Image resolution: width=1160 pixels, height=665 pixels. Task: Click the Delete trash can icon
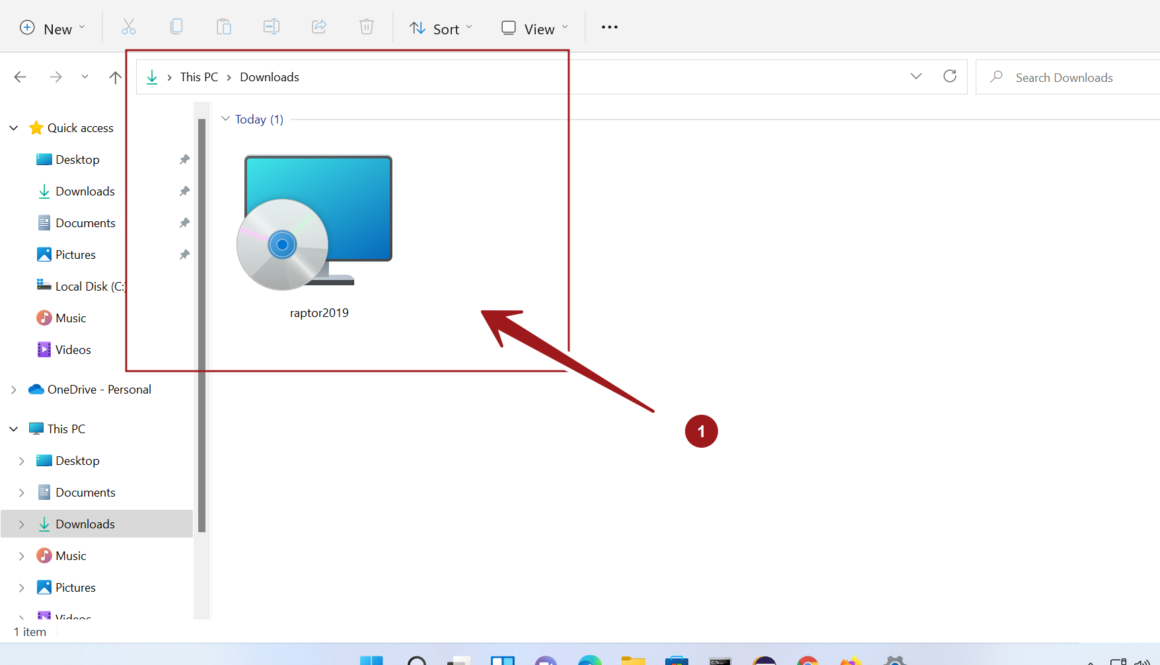click(x=367, y=28)
